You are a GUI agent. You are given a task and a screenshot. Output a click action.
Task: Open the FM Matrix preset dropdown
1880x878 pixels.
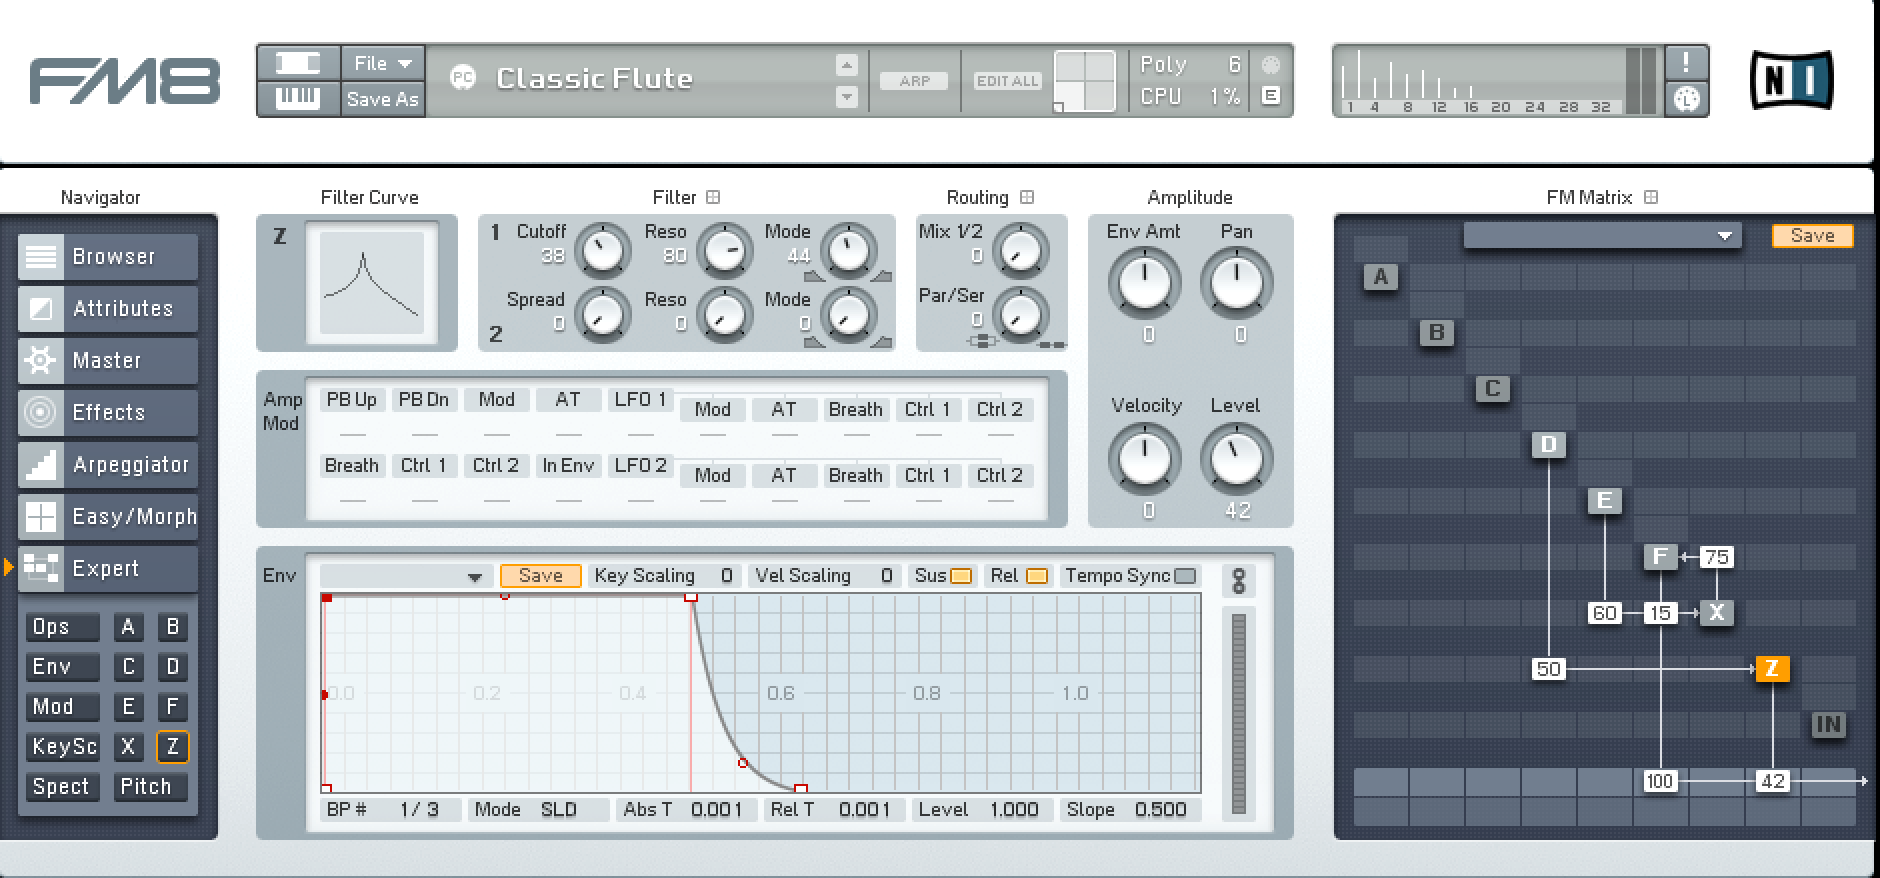pyautogui.click(x=1602, y=236)
